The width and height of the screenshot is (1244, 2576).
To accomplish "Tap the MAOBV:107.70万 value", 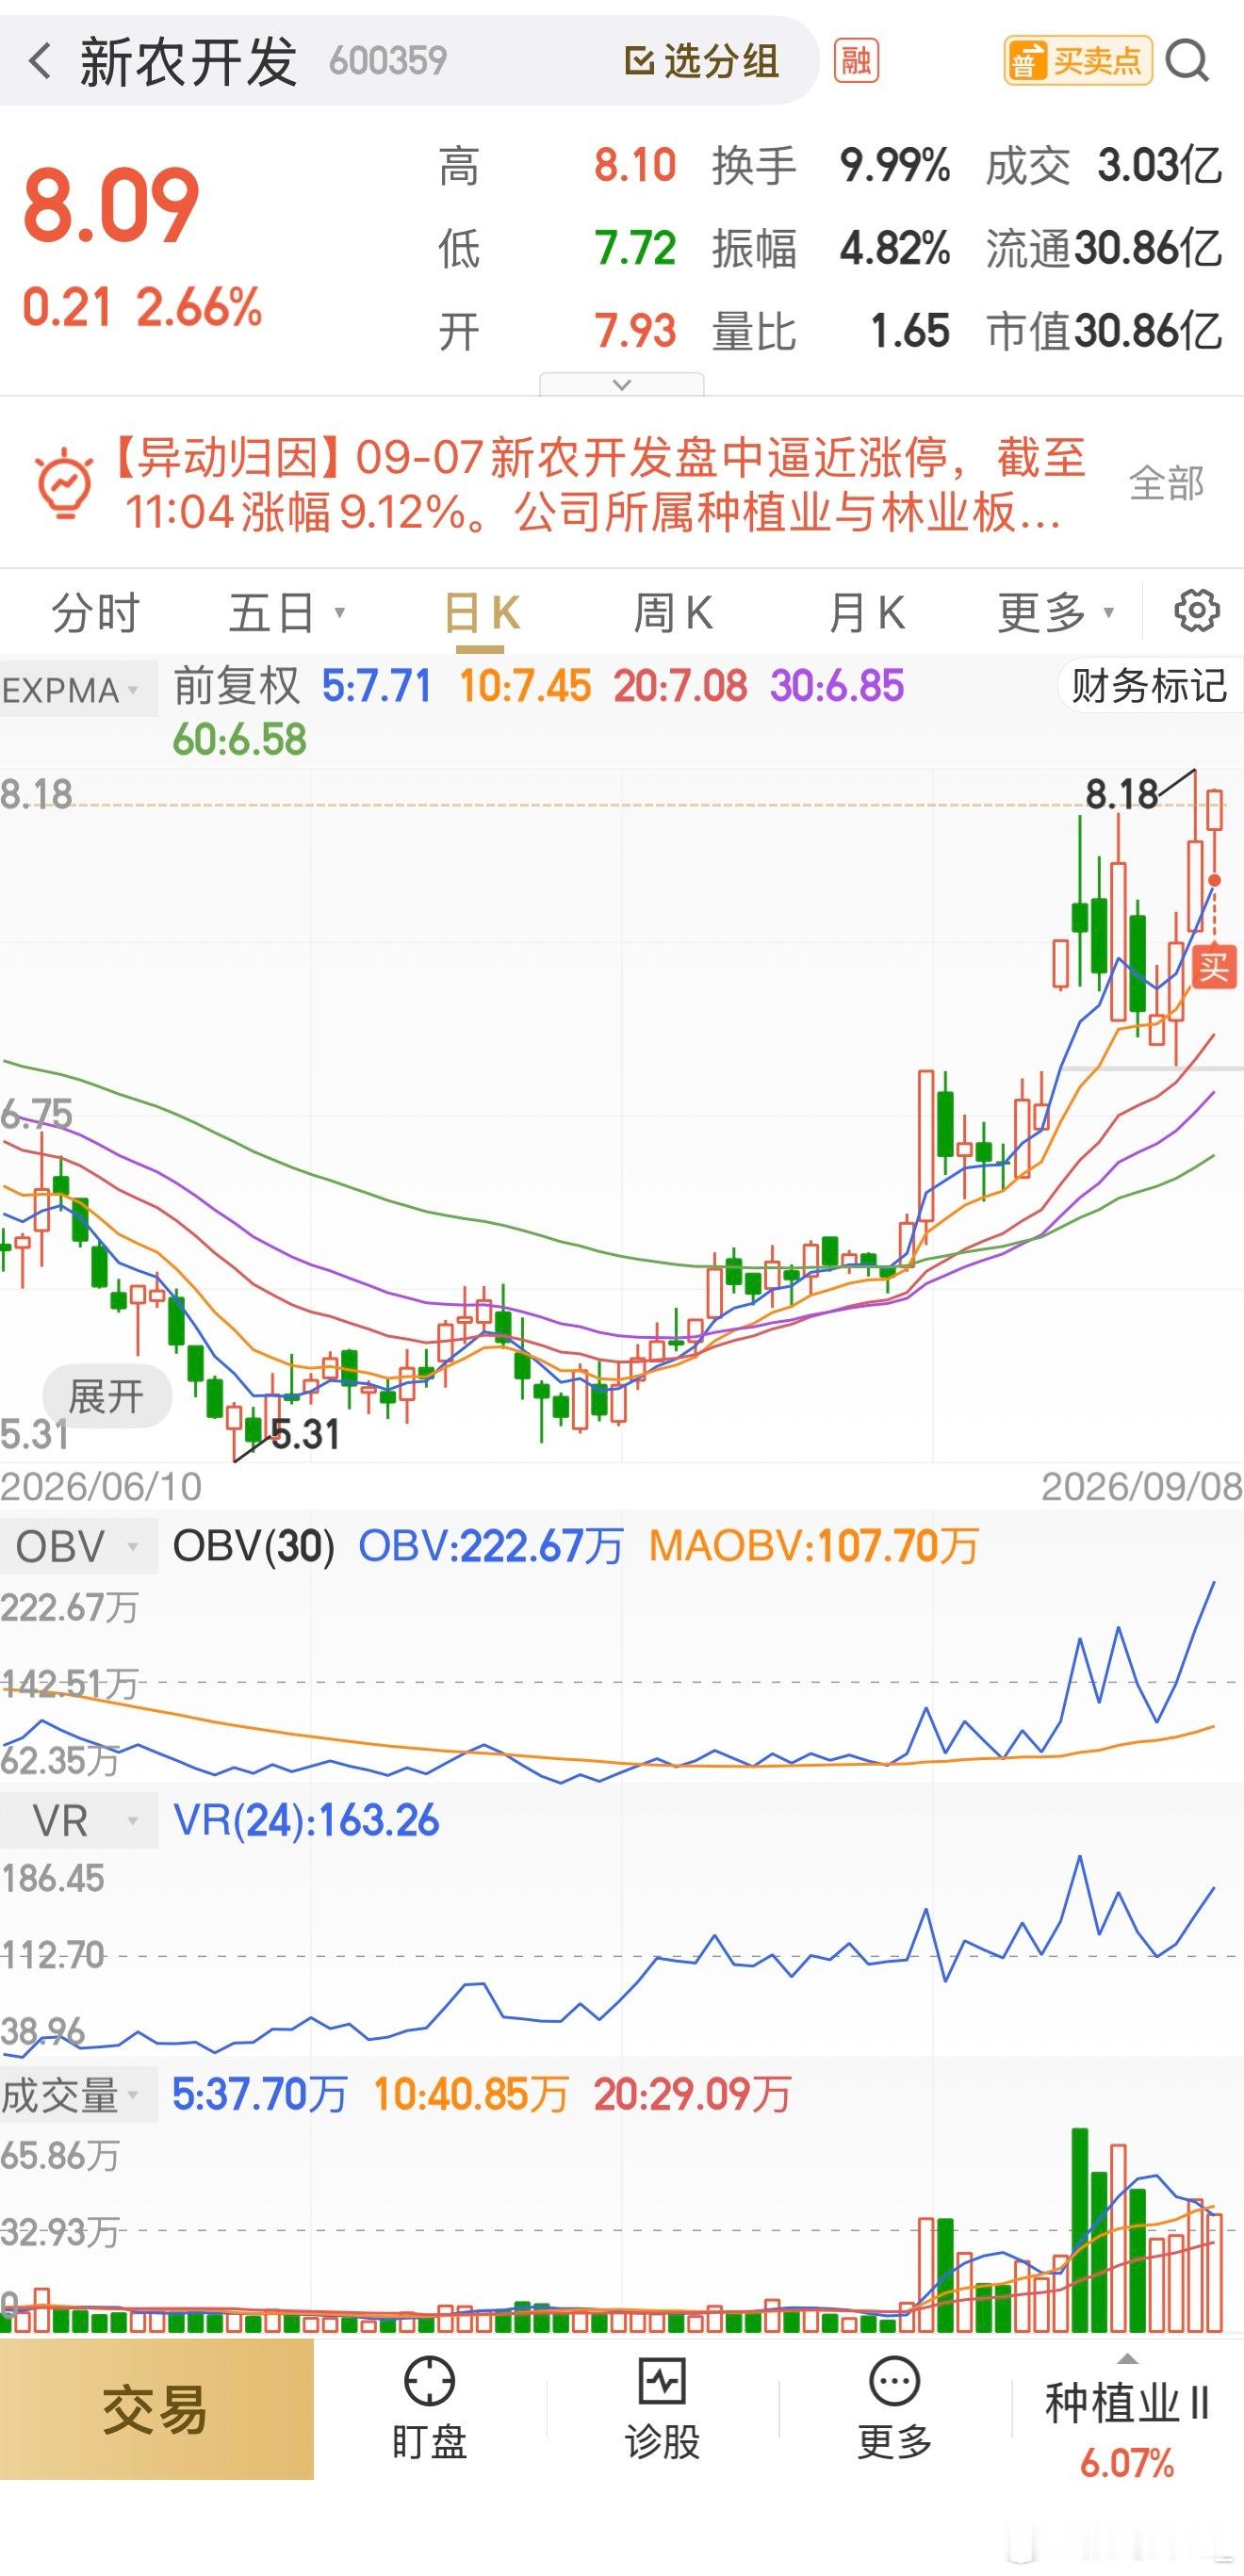I will click(813, 1546).
